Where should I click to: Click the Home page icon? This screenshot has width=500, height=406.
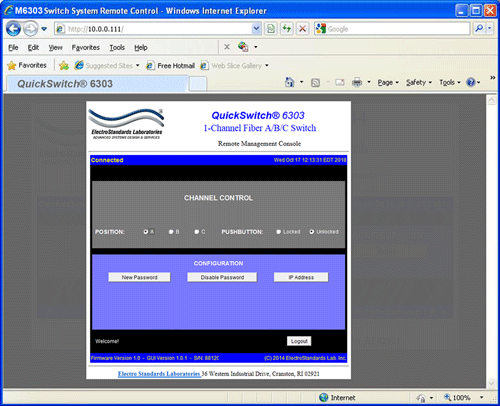pos(290,82)
